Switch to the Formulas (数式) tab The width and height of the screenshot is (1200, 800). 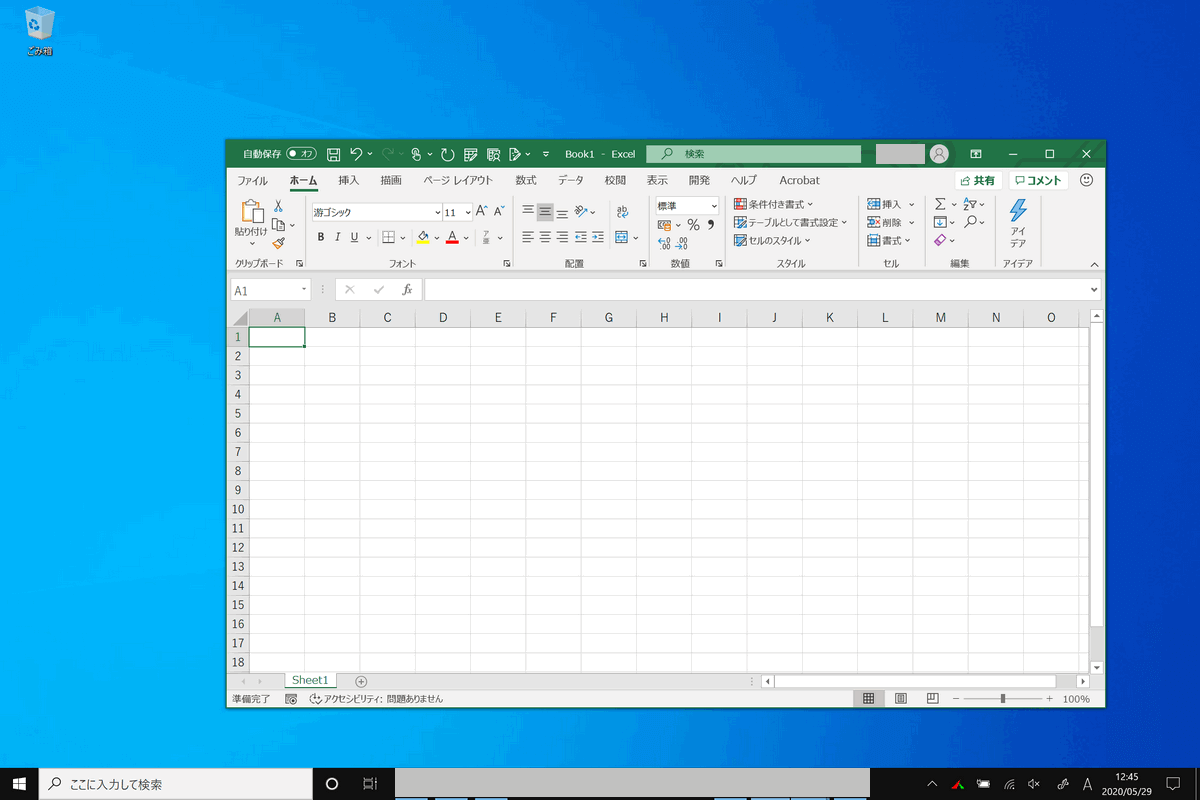526,181
